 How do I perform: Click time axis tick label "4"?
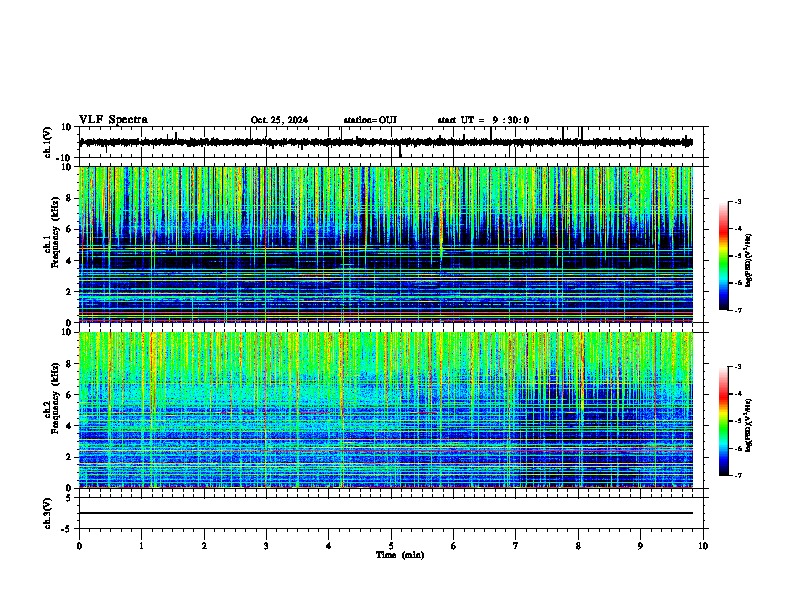[329, 546]
